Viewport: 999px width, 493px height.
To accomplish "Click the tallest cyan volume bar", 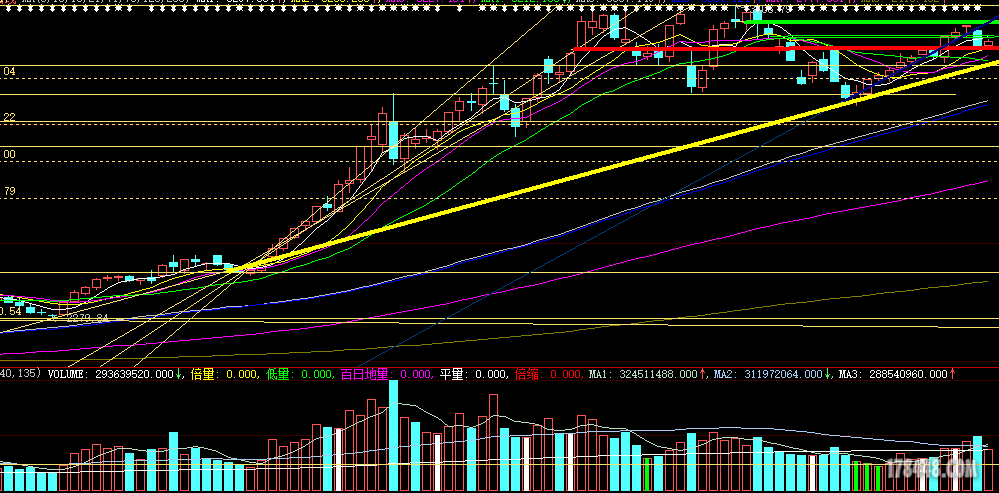I will point(394,436).
